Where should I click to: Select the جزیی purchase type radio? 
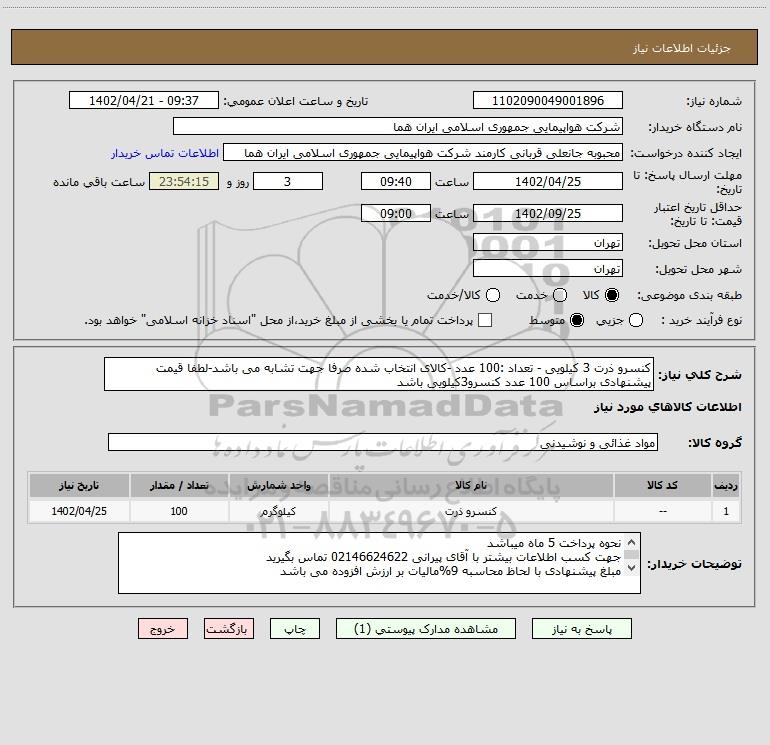(636, 321)
